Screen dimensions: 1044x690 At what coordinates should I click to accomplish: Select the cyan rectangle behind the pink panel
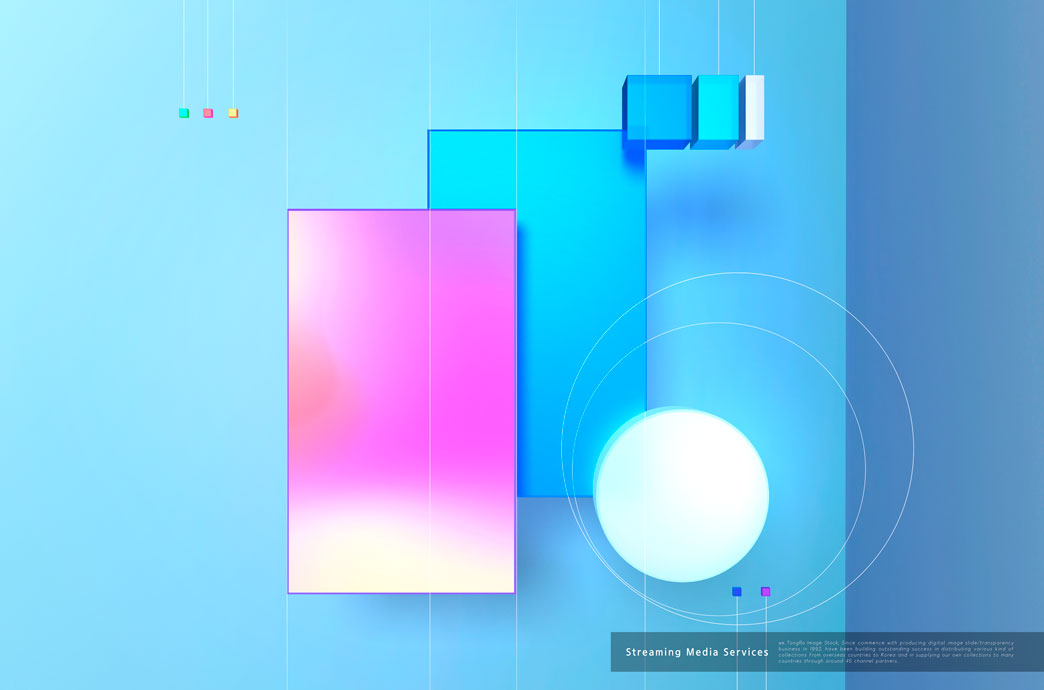pos(580,300)
